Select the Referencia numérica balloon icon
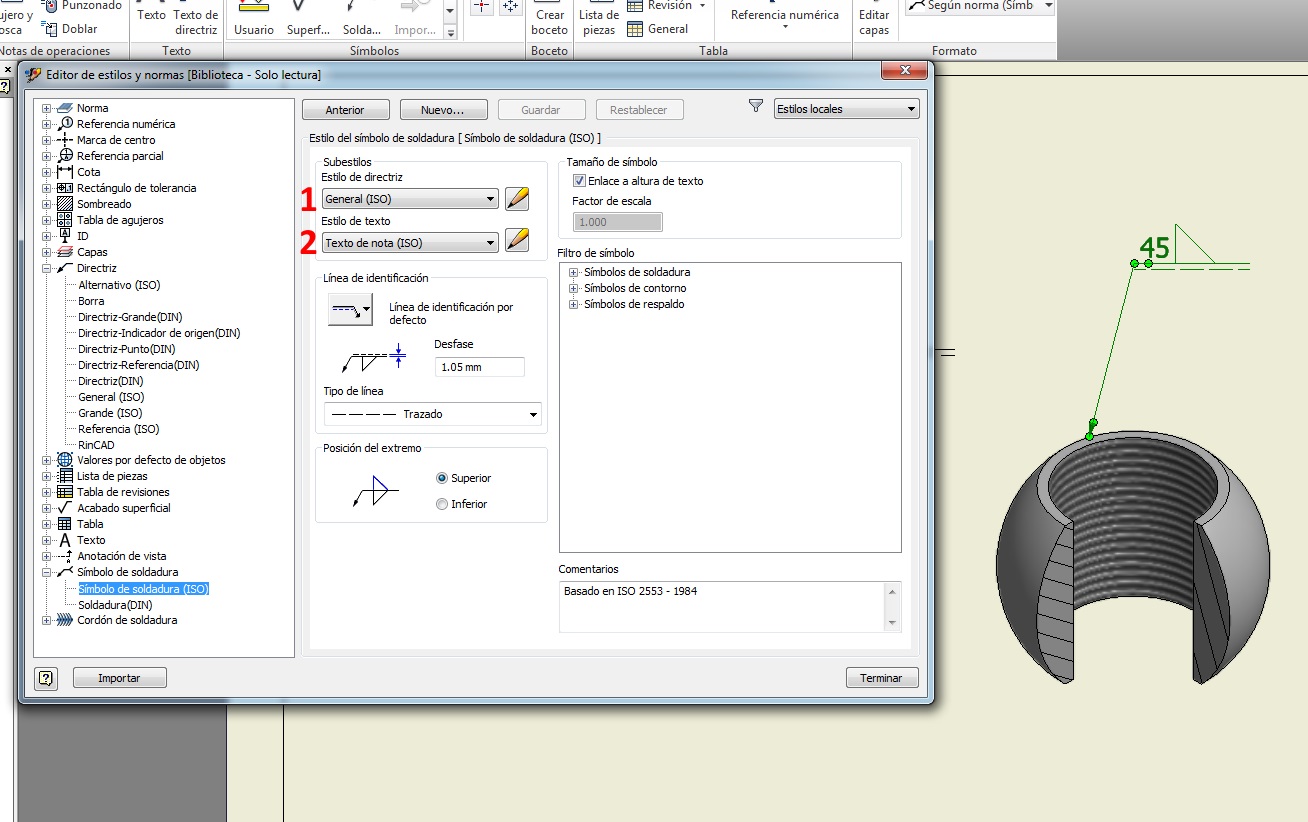This screenshot has width=1308, height=822. point(65,124)
